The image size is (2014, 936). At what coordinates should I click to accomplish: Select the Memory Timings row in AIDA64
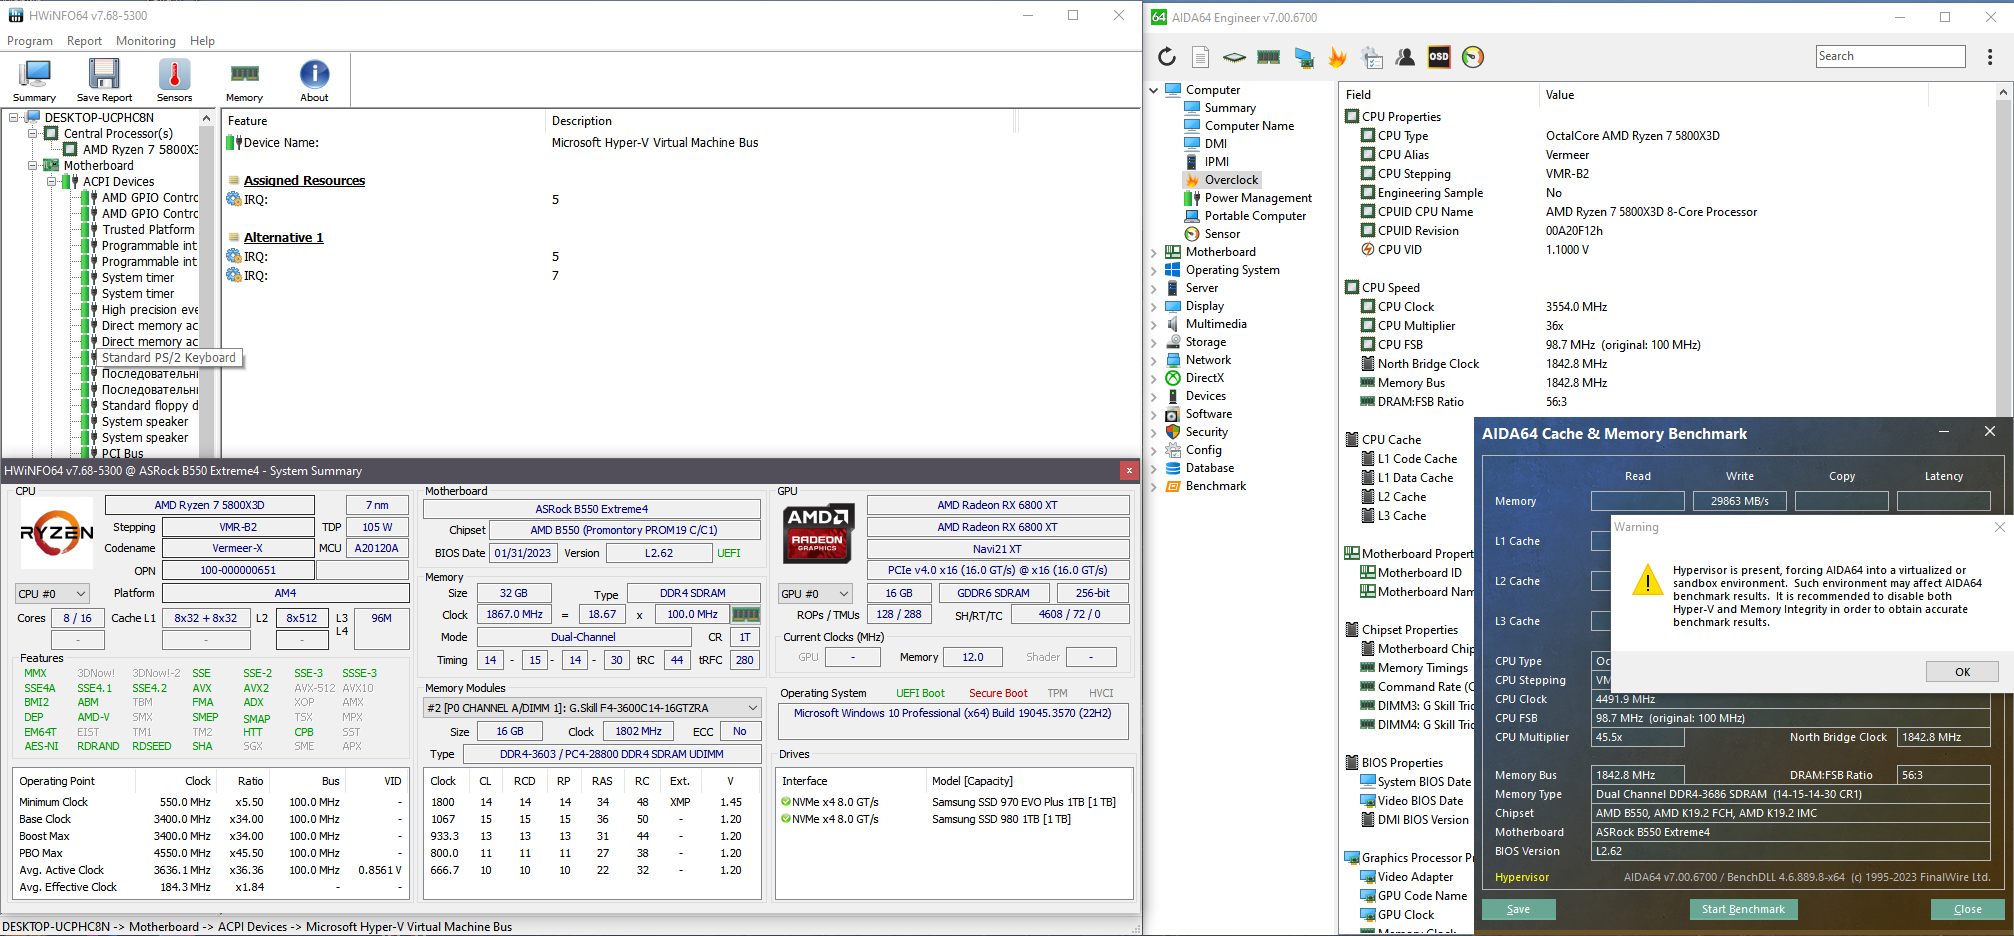[x=1422, y=668]
